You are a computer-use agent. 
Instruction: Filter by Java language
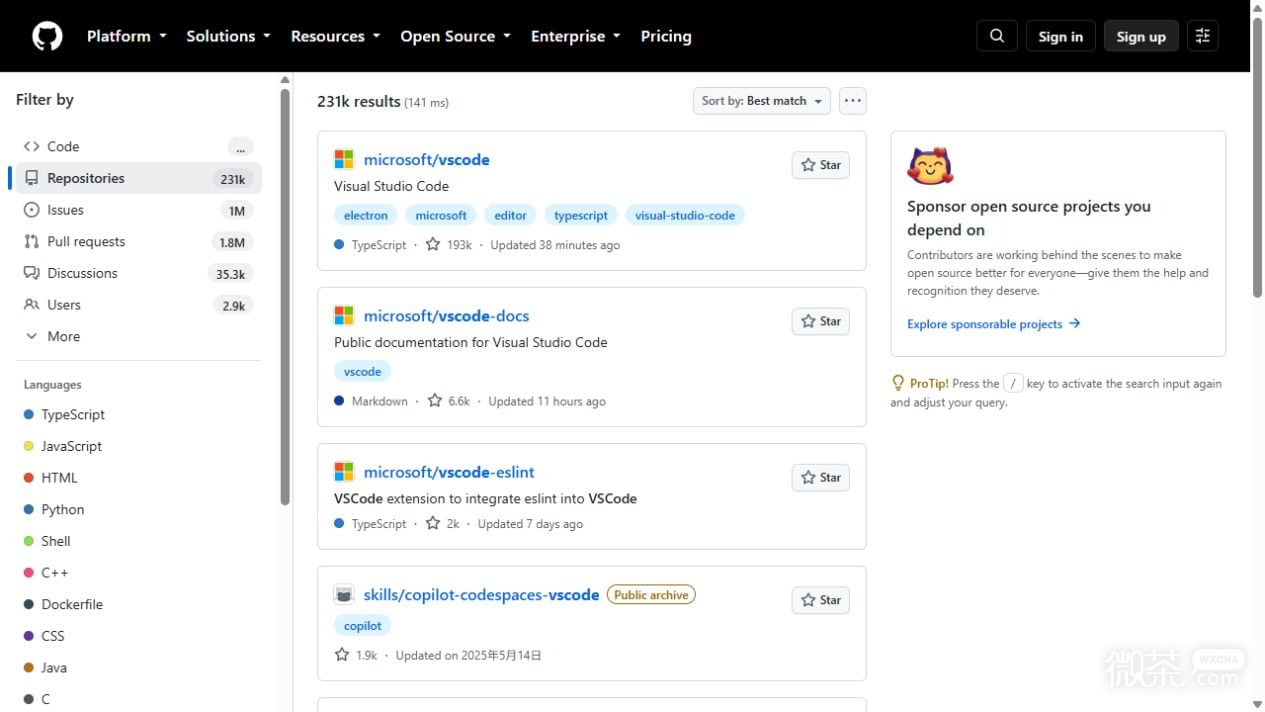(x=139, y=668)
